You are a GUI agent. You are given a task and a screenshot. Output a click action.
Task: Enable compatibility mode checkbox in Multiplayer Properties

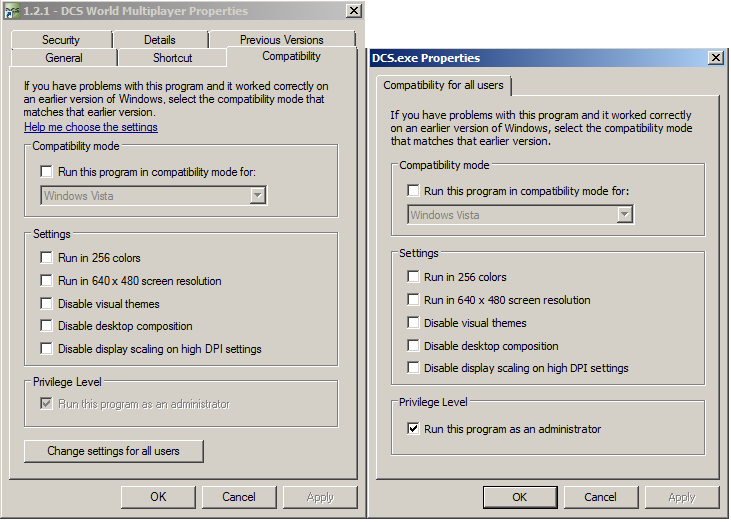(x=46, y=172)
